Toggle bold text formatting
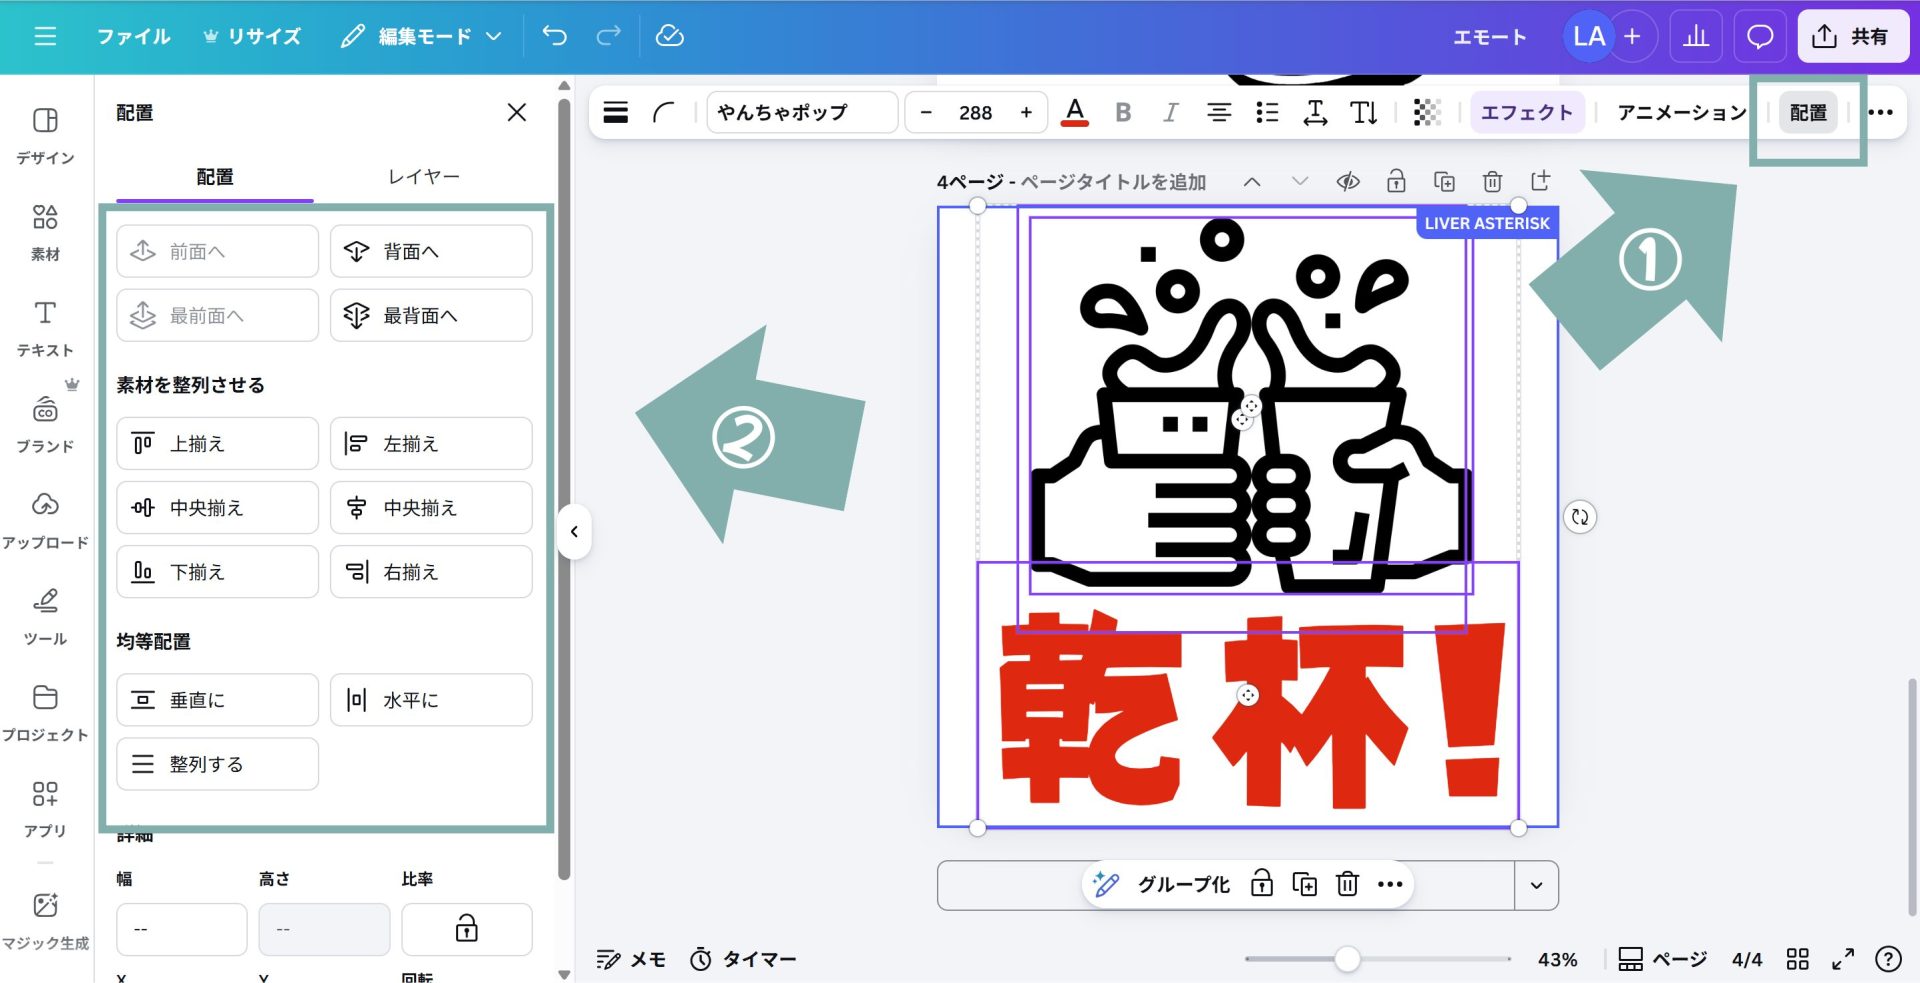The height and width of the screenshot is (983, 1920). point(1123,112)
